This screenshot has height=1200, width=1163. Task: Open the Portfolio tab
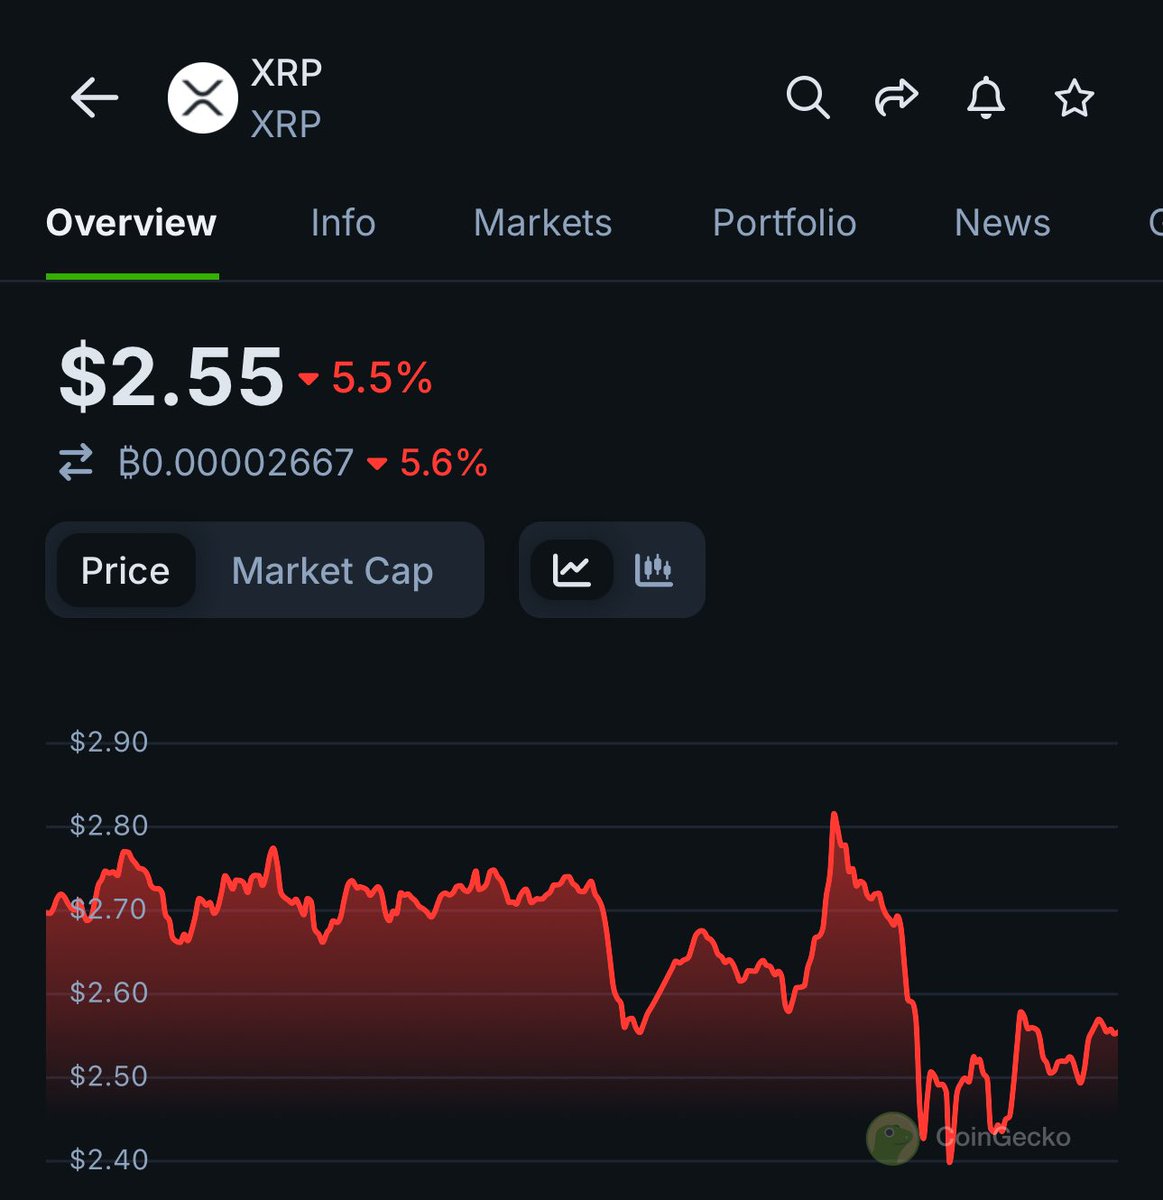pos(784,223)
